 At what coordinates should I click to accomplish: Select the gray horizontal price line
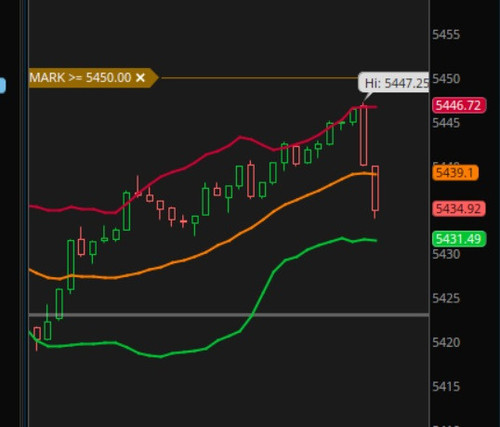(229, 314)
